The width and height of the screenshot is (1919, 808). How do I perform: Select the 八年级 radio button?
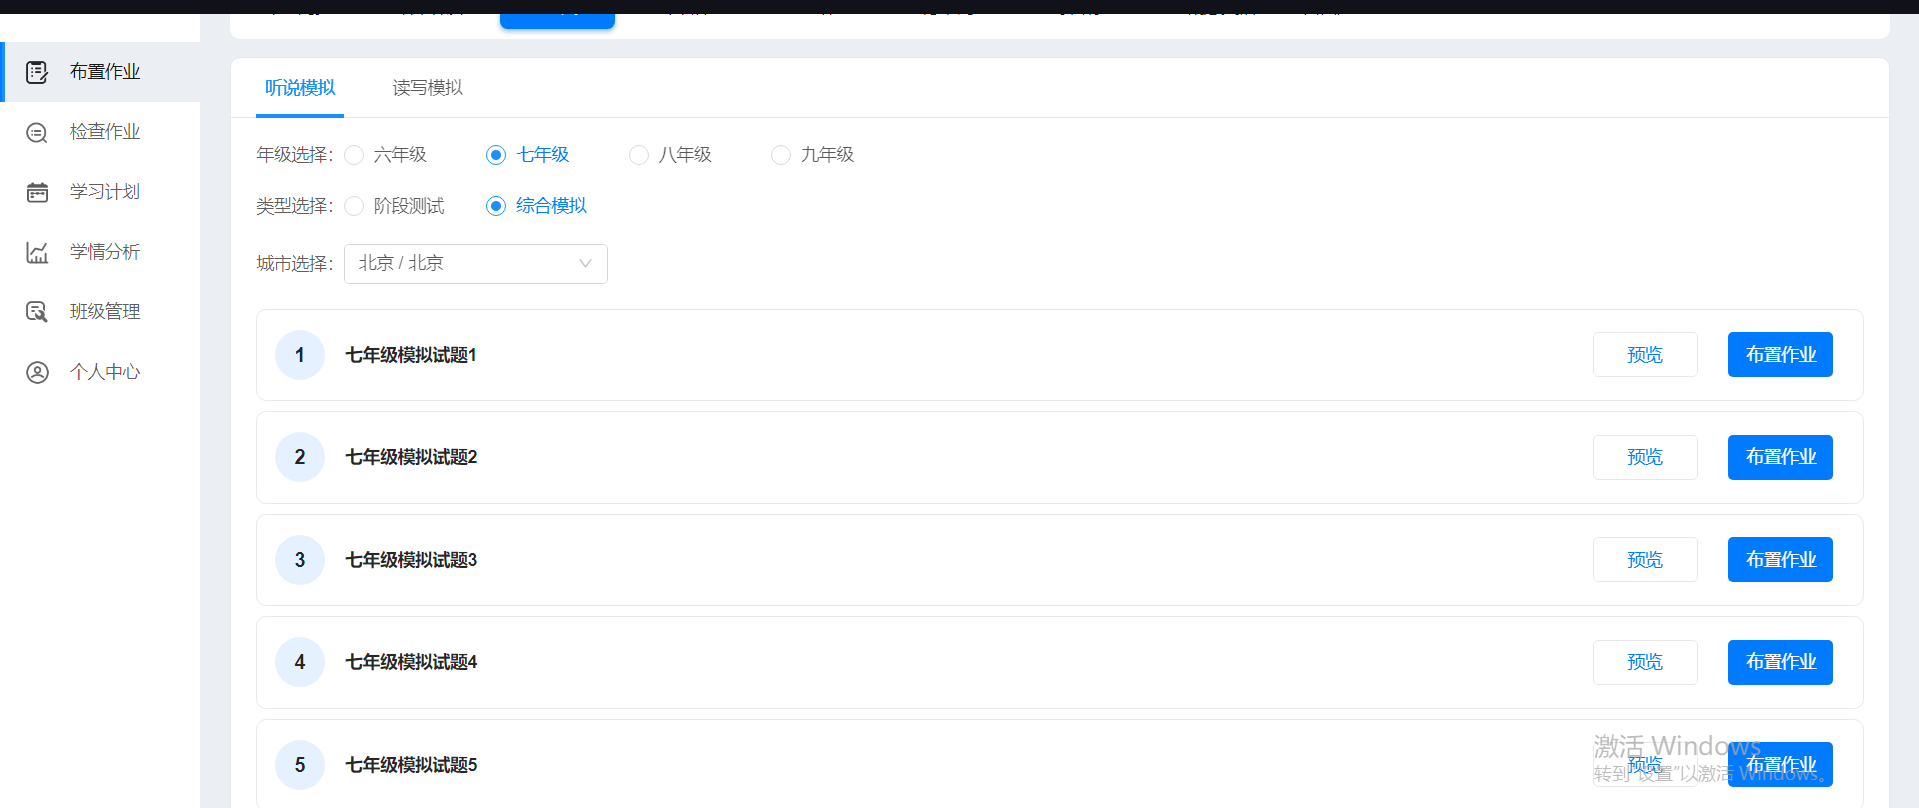click(639, 155)
